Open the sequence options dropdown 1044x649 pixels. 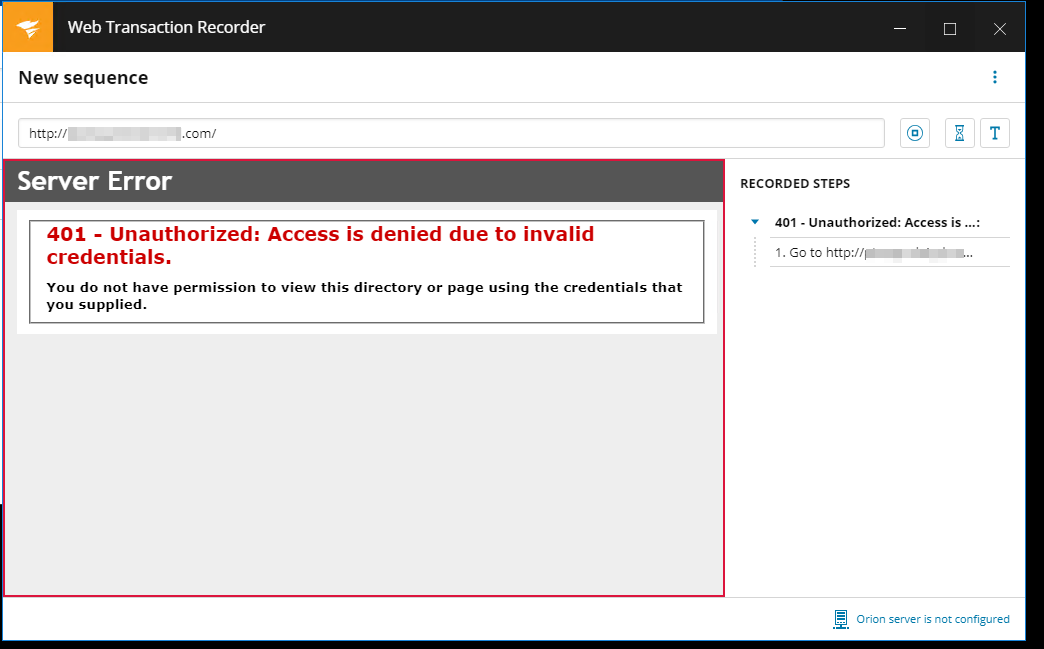(995, 77)
